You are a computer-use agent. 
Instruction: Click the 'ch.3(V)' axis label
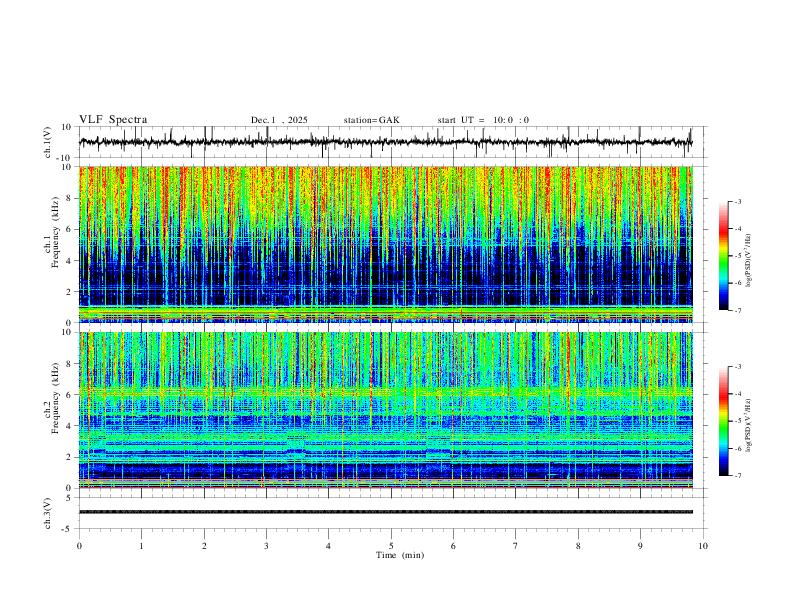click(48, 513)
